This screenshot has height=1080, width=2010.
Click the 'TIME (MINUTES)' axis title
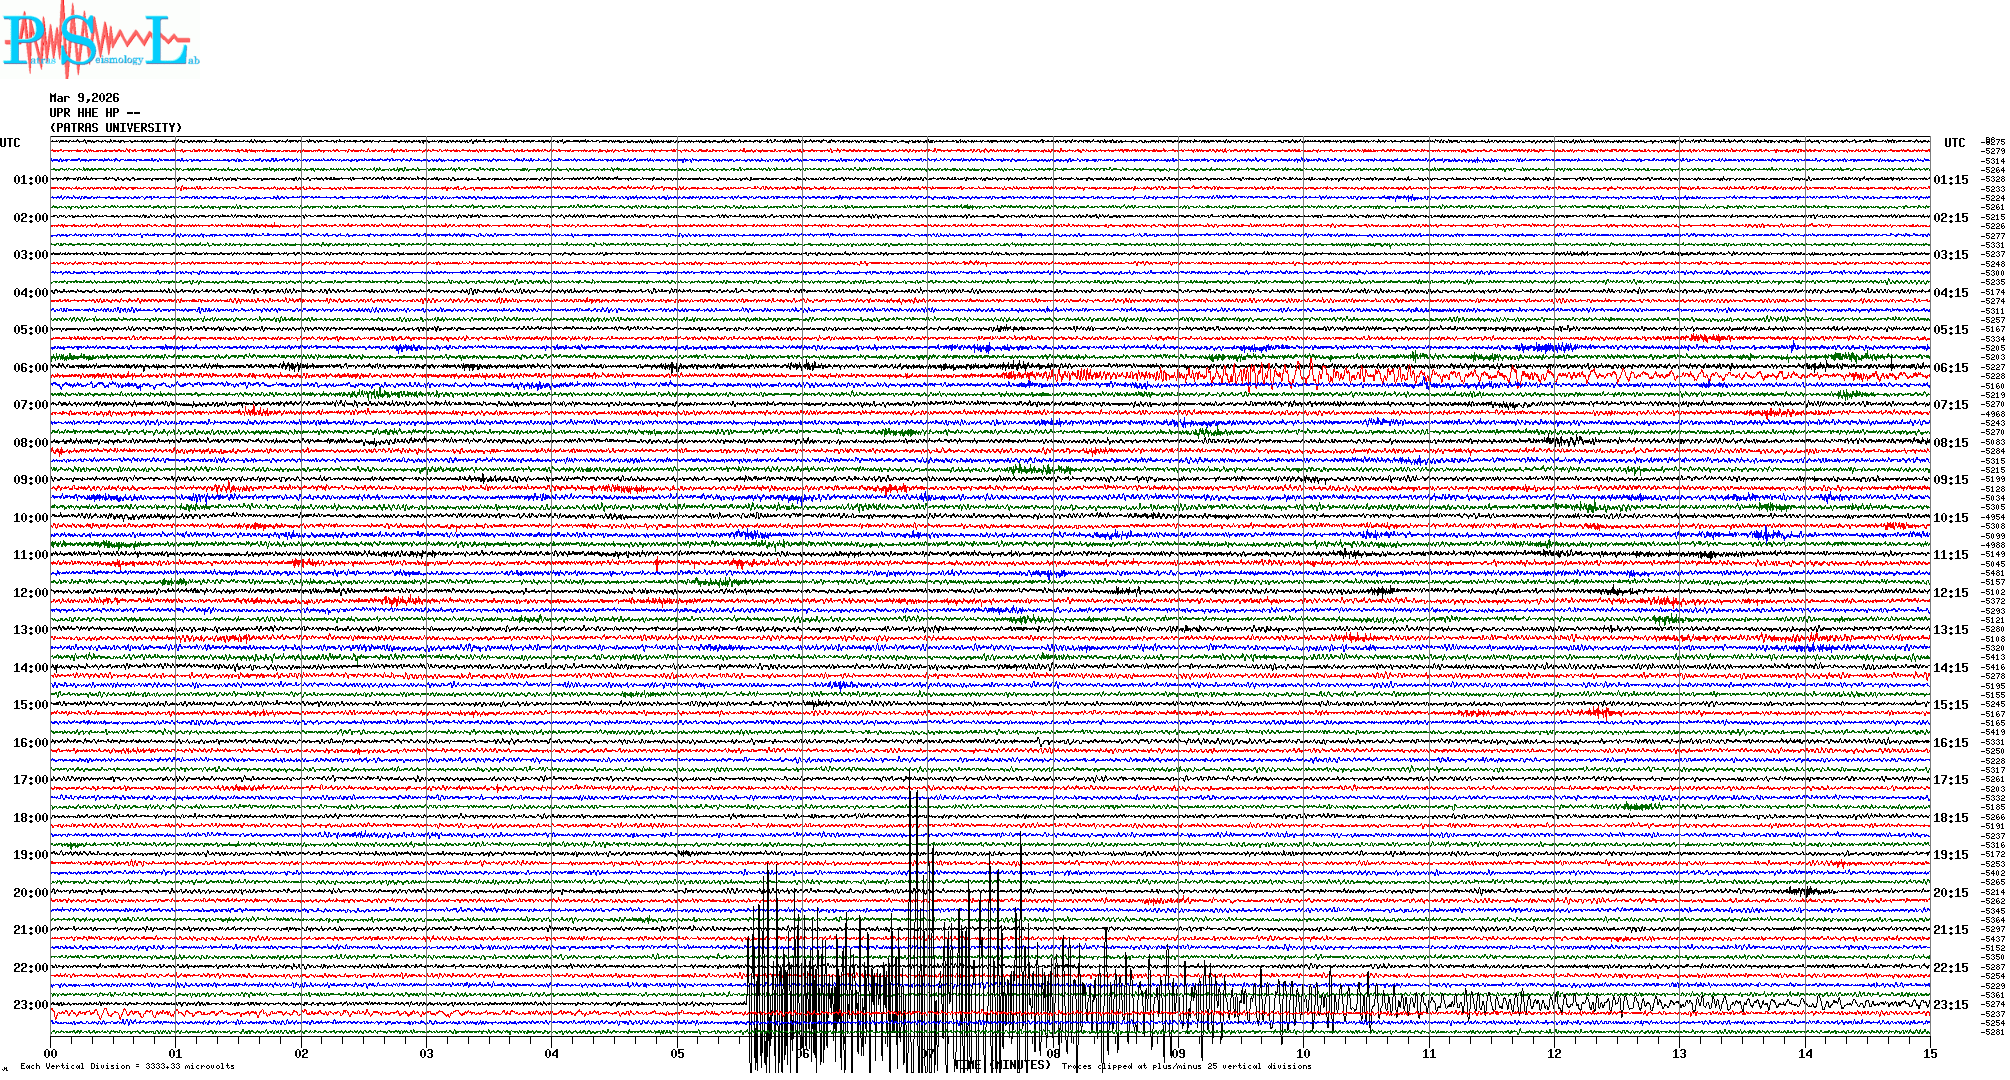pos(1002,1065)
